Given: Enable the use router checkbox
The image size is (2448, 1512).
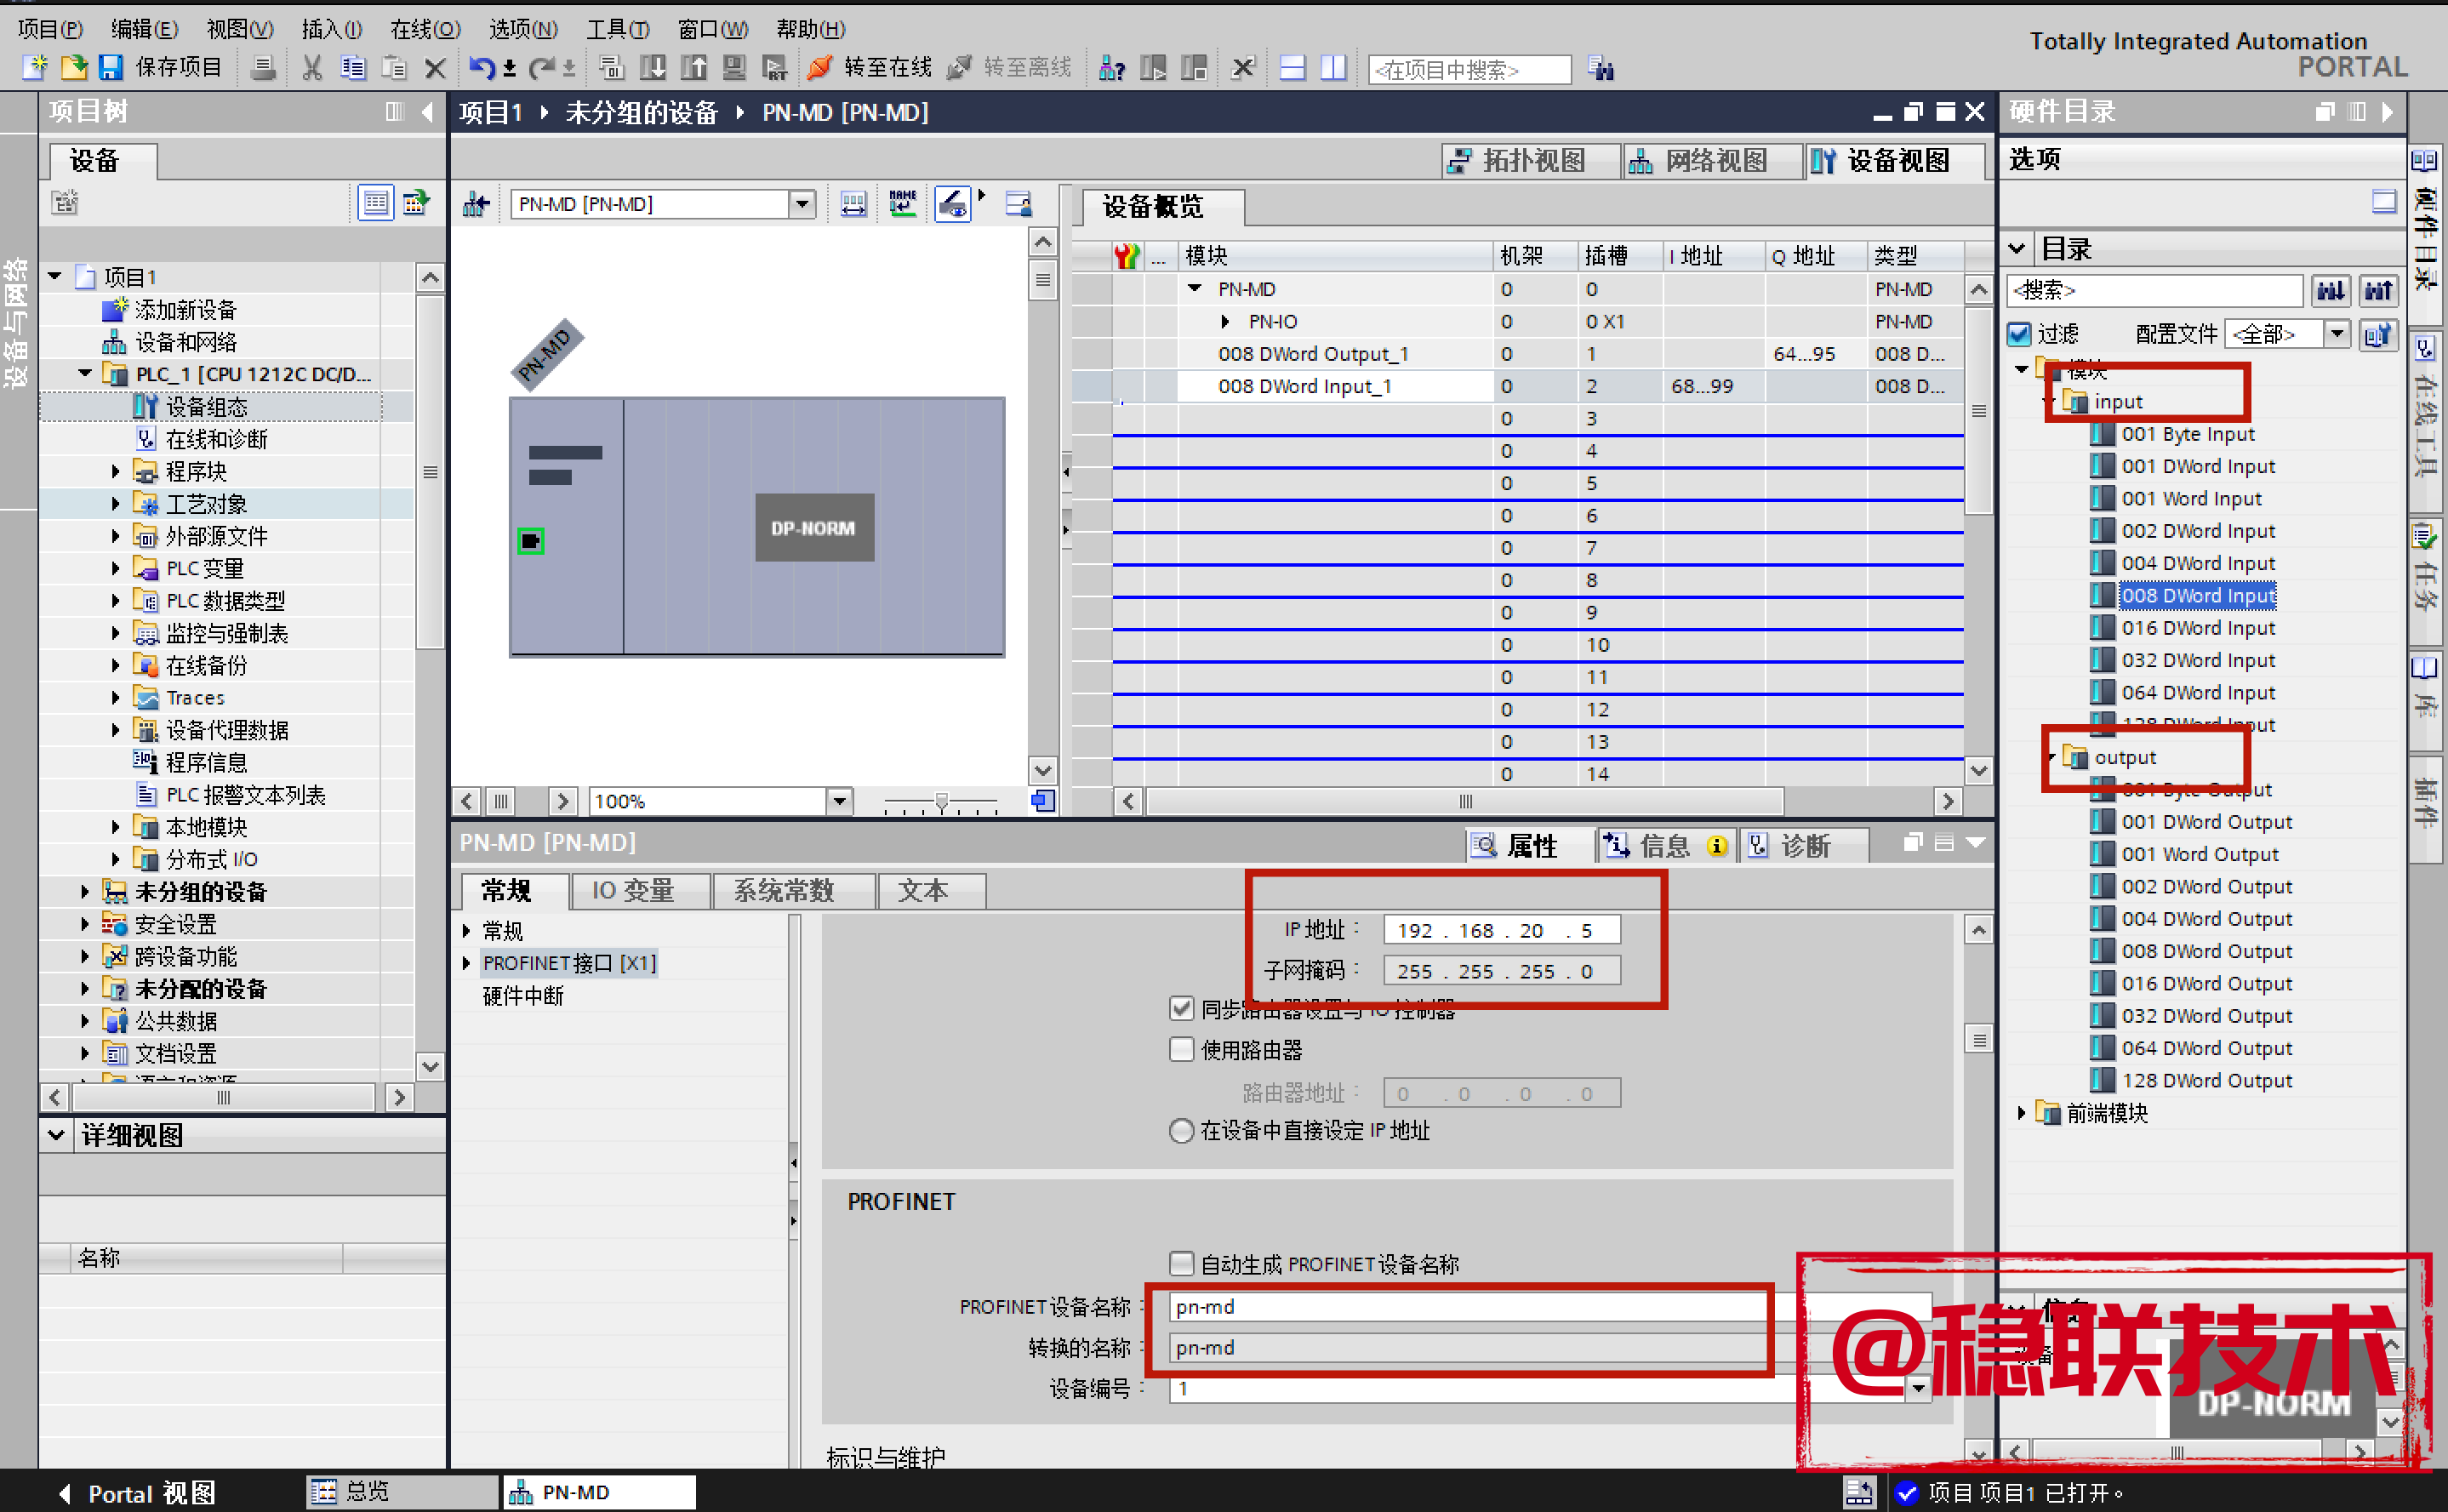Looking at the screenshot, I should point(1181,1049).
